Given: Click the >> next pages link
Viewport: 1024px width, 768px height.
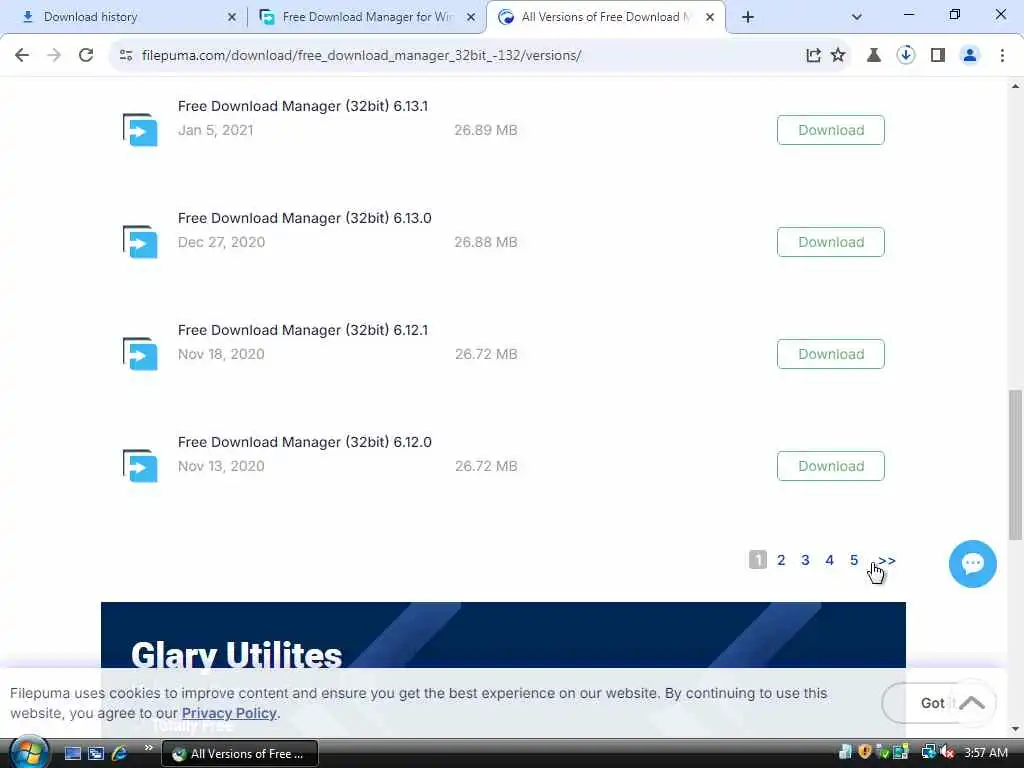Looking at the screenshot, I should pyautogui.click(x=887, y=560).
